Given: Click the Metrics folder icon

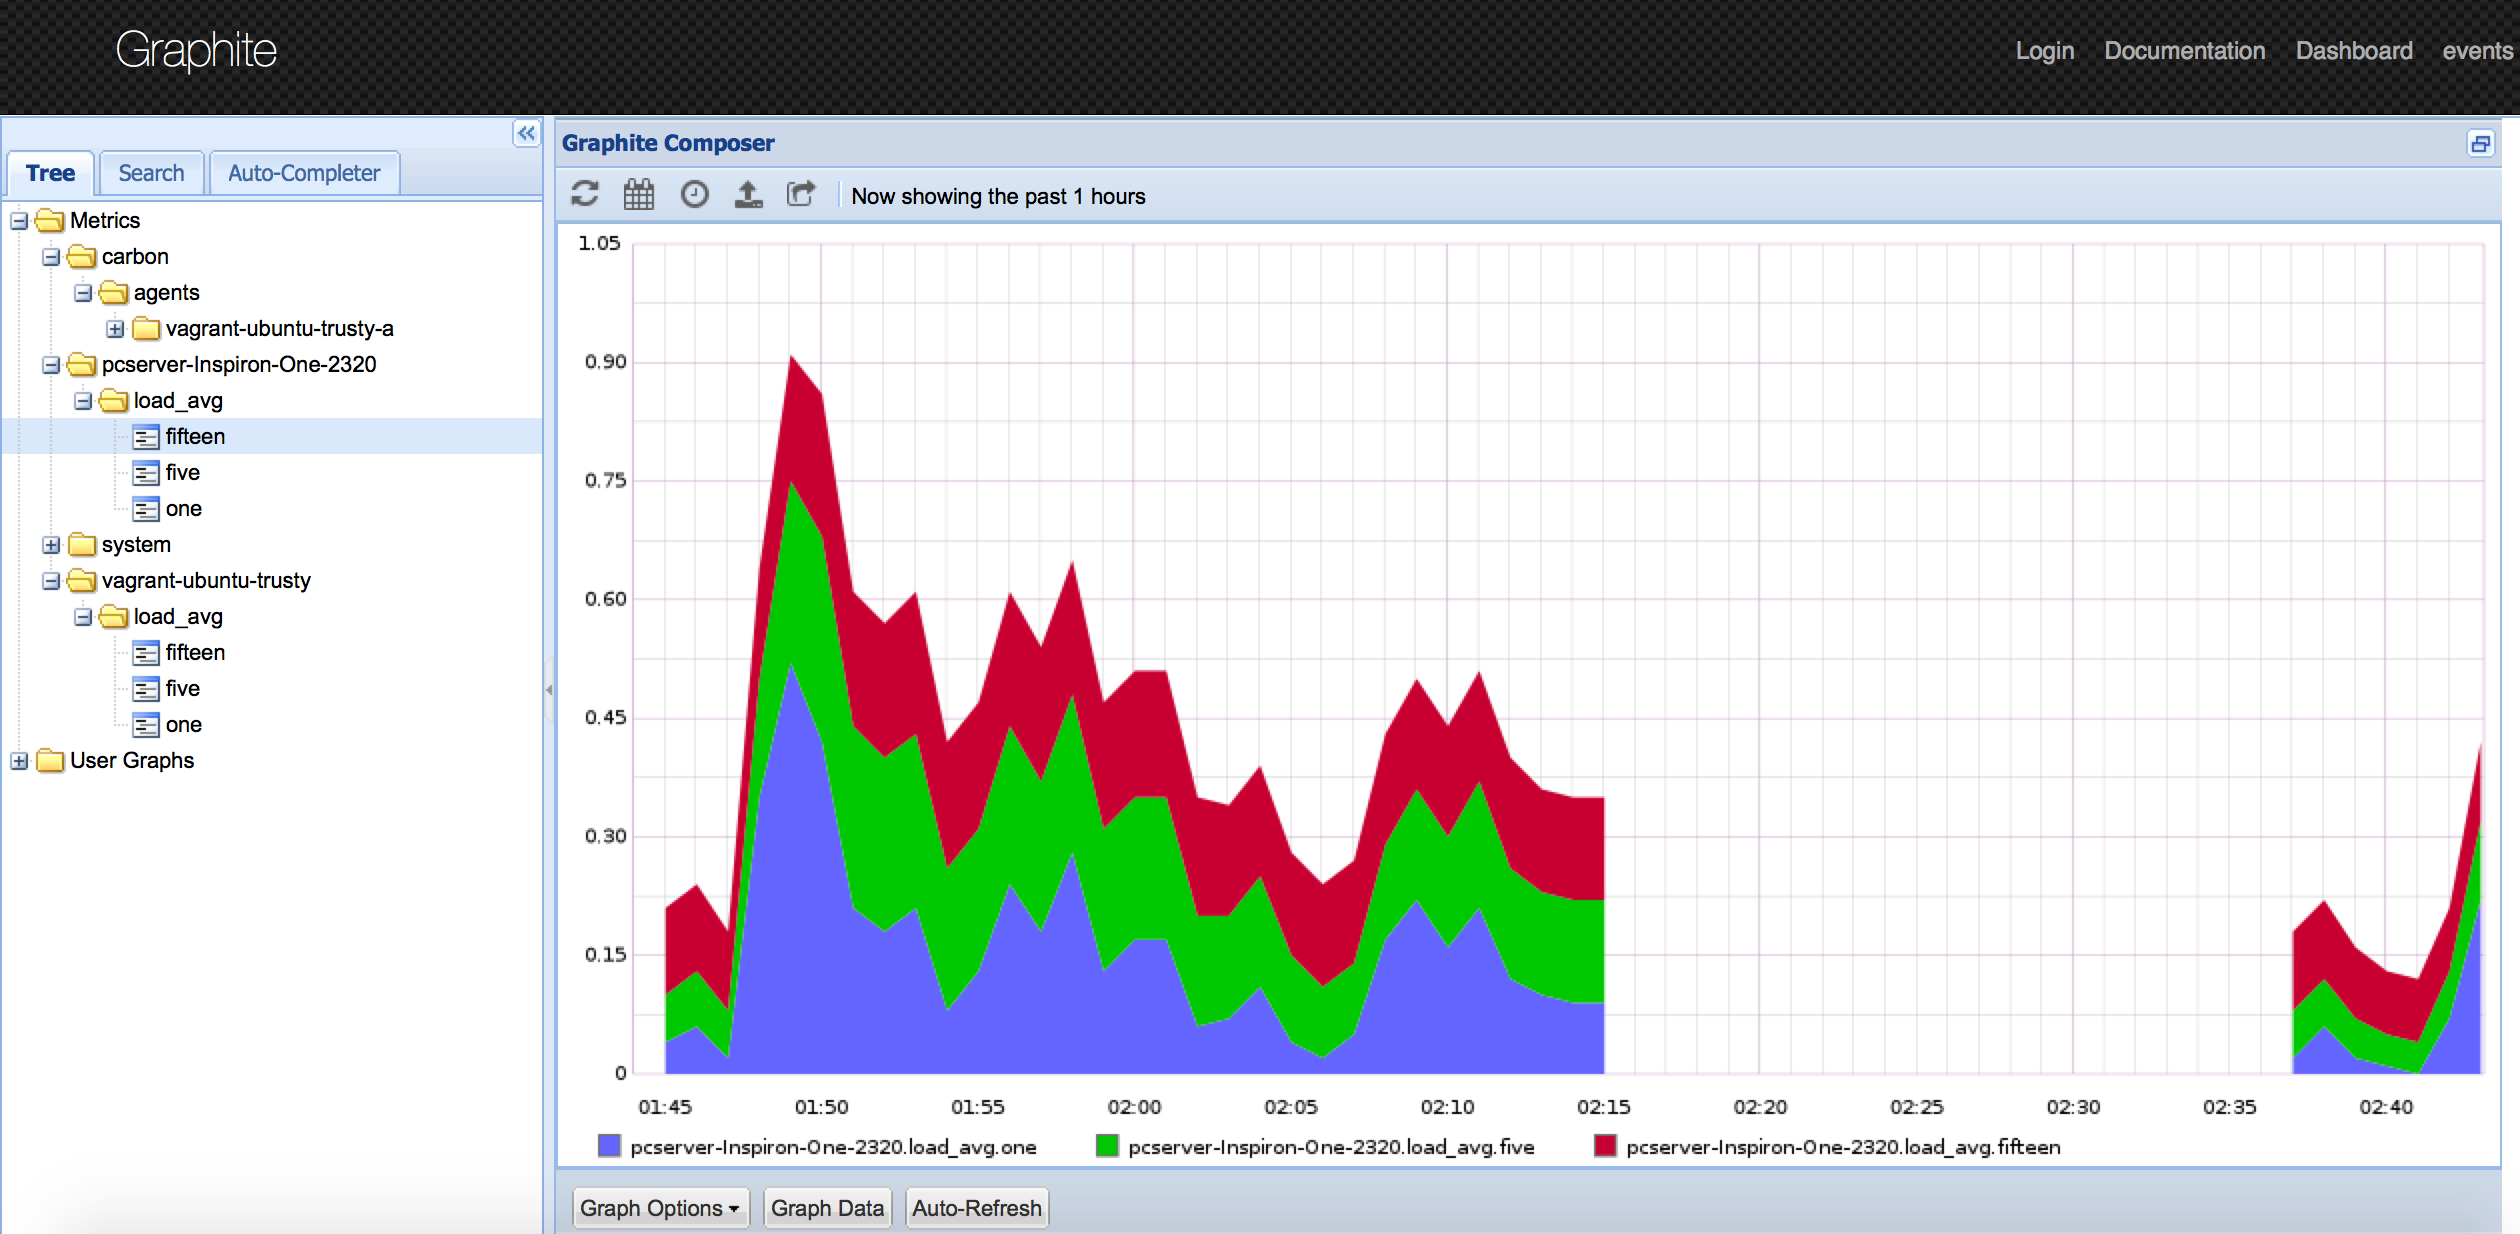Looking at the screenshot, I should pos(50,220).
